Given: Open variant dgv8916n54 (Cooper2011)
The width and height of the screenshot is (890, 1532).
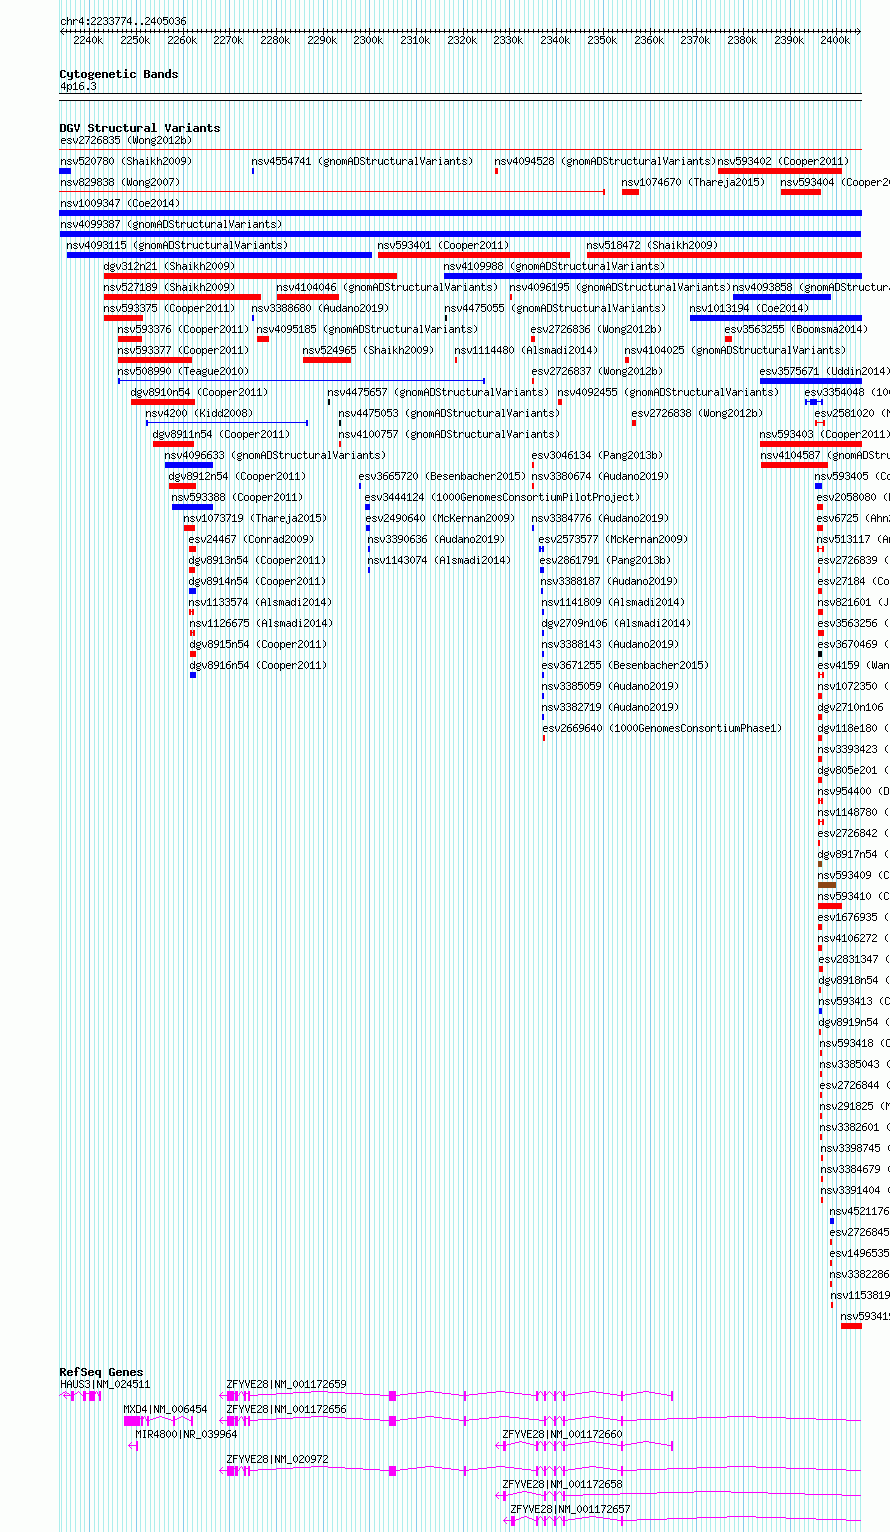Looking at the screenshot, I should 258,665.
